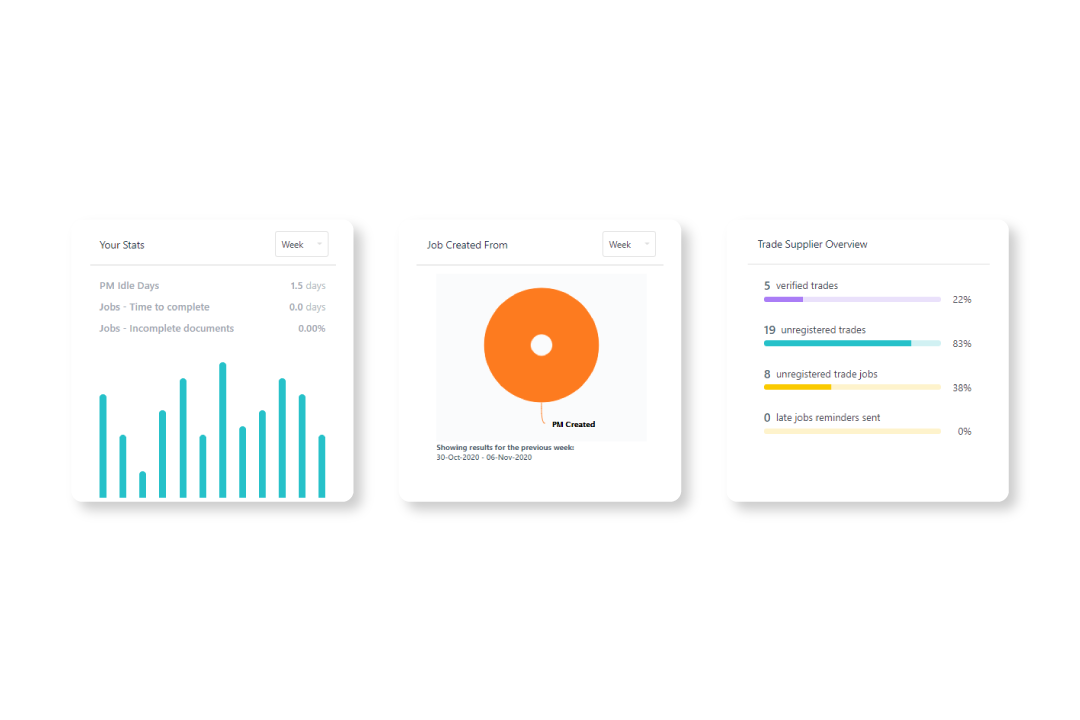Click the white center of the donut chart
The height and width of the screenshot is (720, 1080).
(x=541, y=345)
